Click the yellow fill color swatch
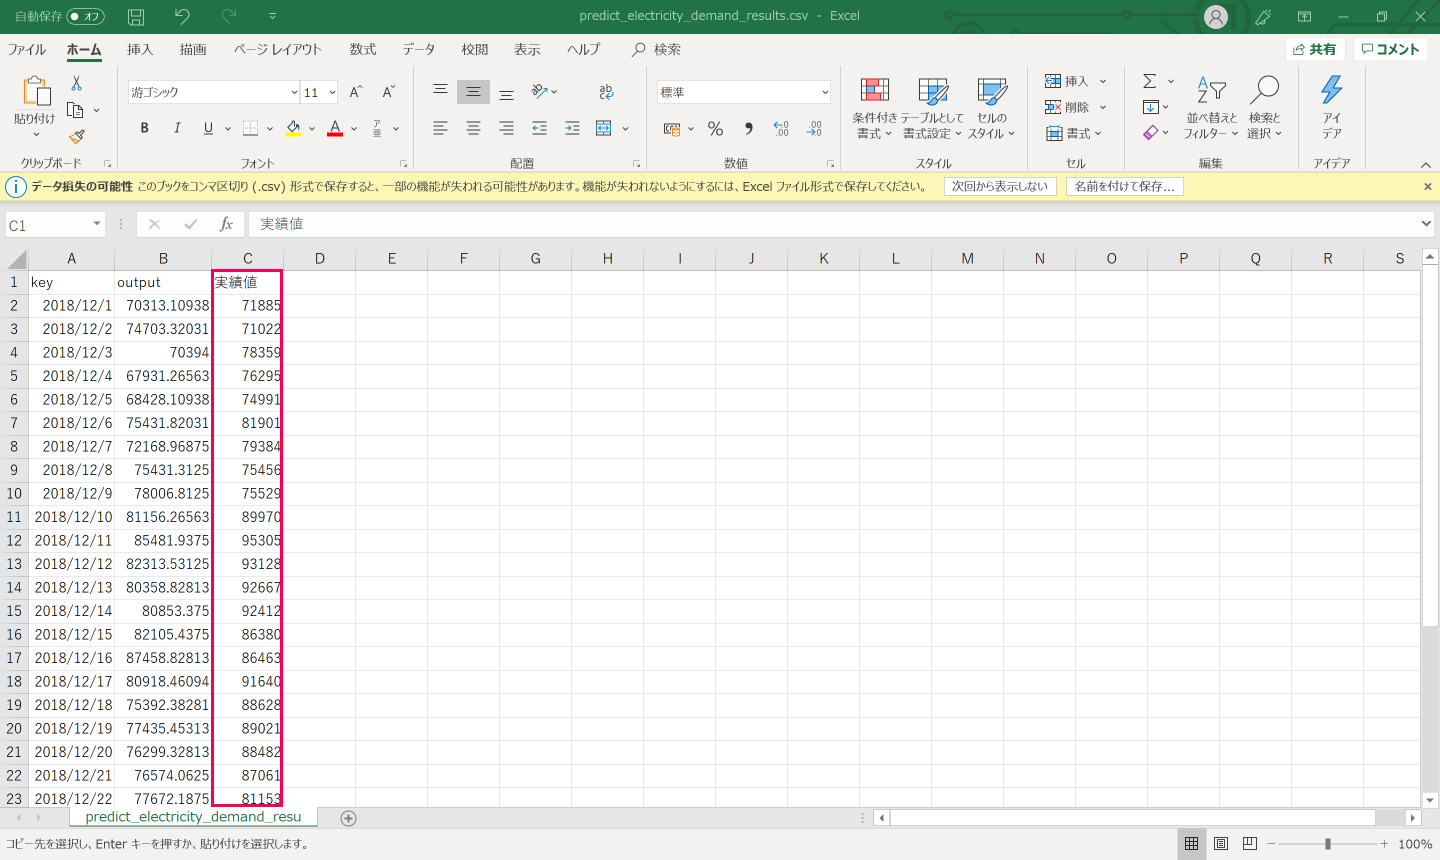Image resolution: width=1440 pixels, height=860 pixels. (293, 128)
